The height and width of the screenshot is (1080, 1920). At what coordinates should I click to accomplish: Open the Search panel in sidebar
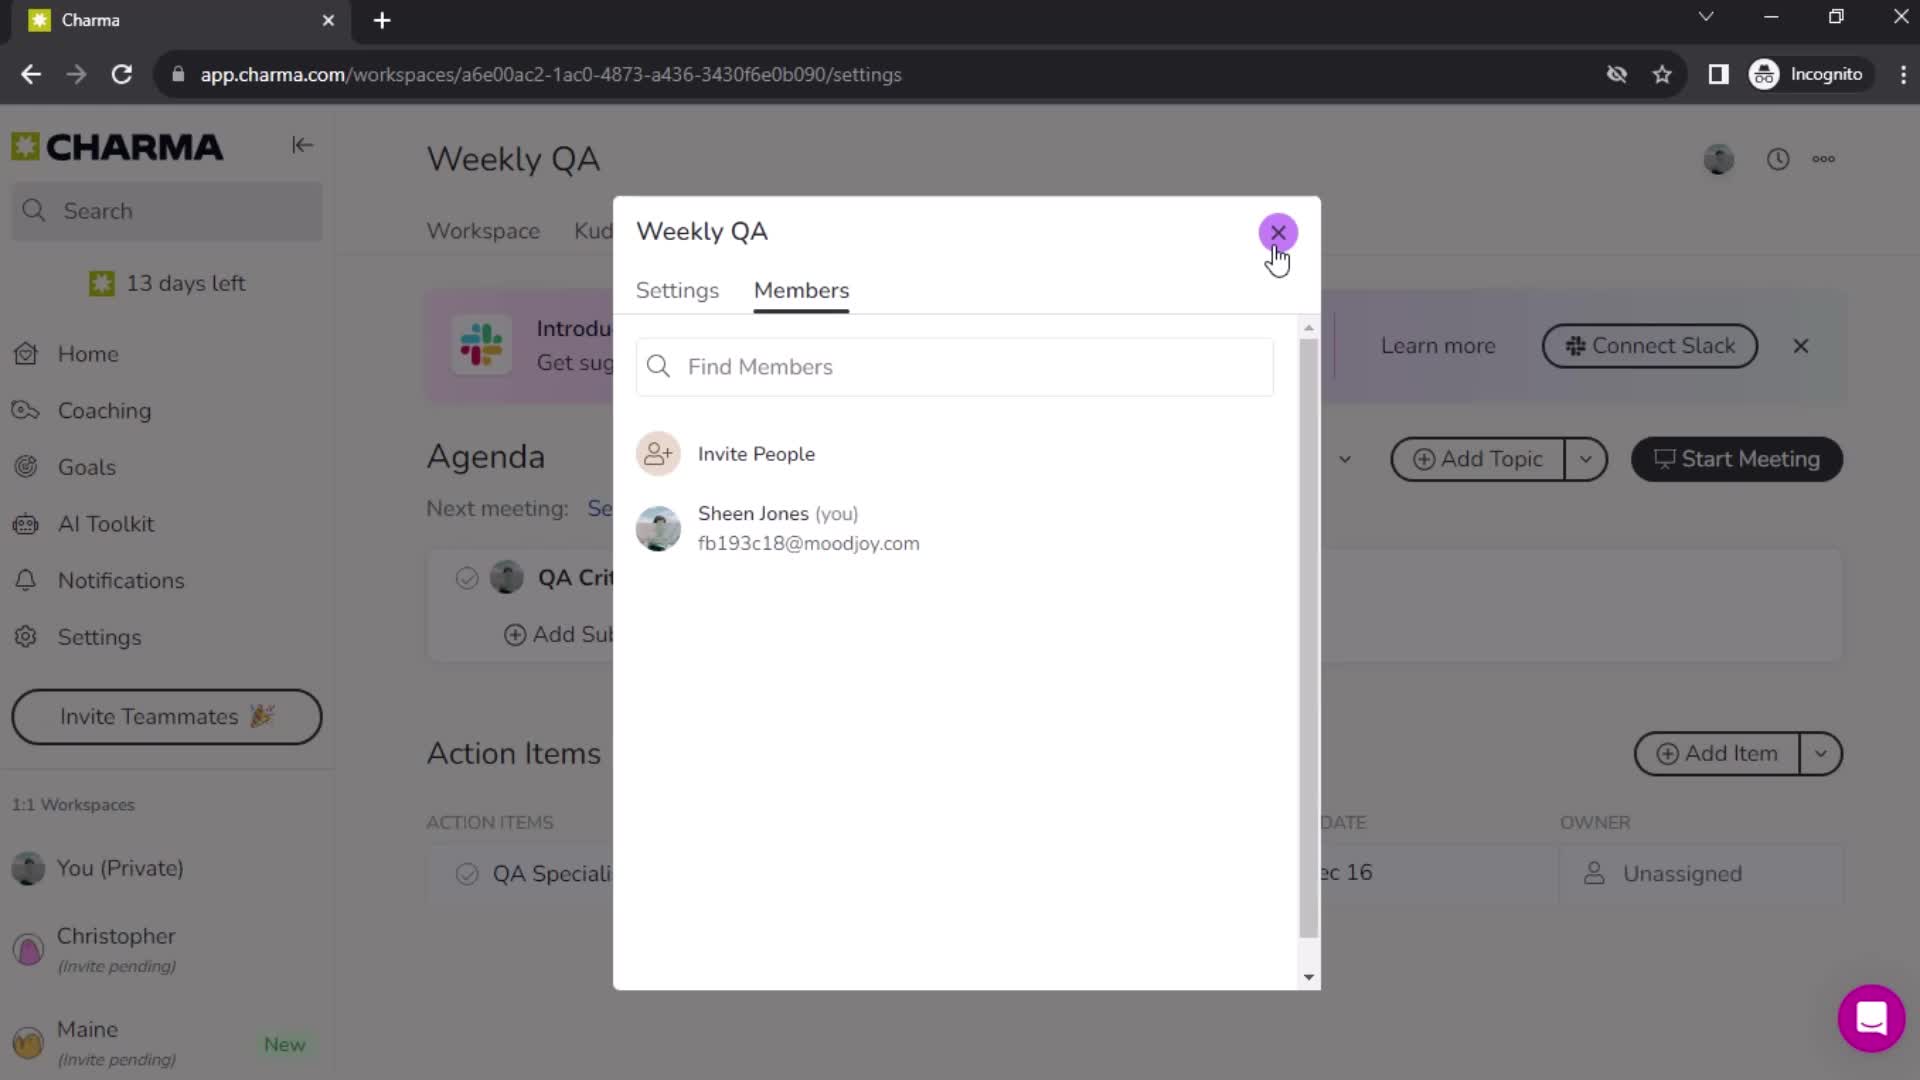(x=169, y=211)
